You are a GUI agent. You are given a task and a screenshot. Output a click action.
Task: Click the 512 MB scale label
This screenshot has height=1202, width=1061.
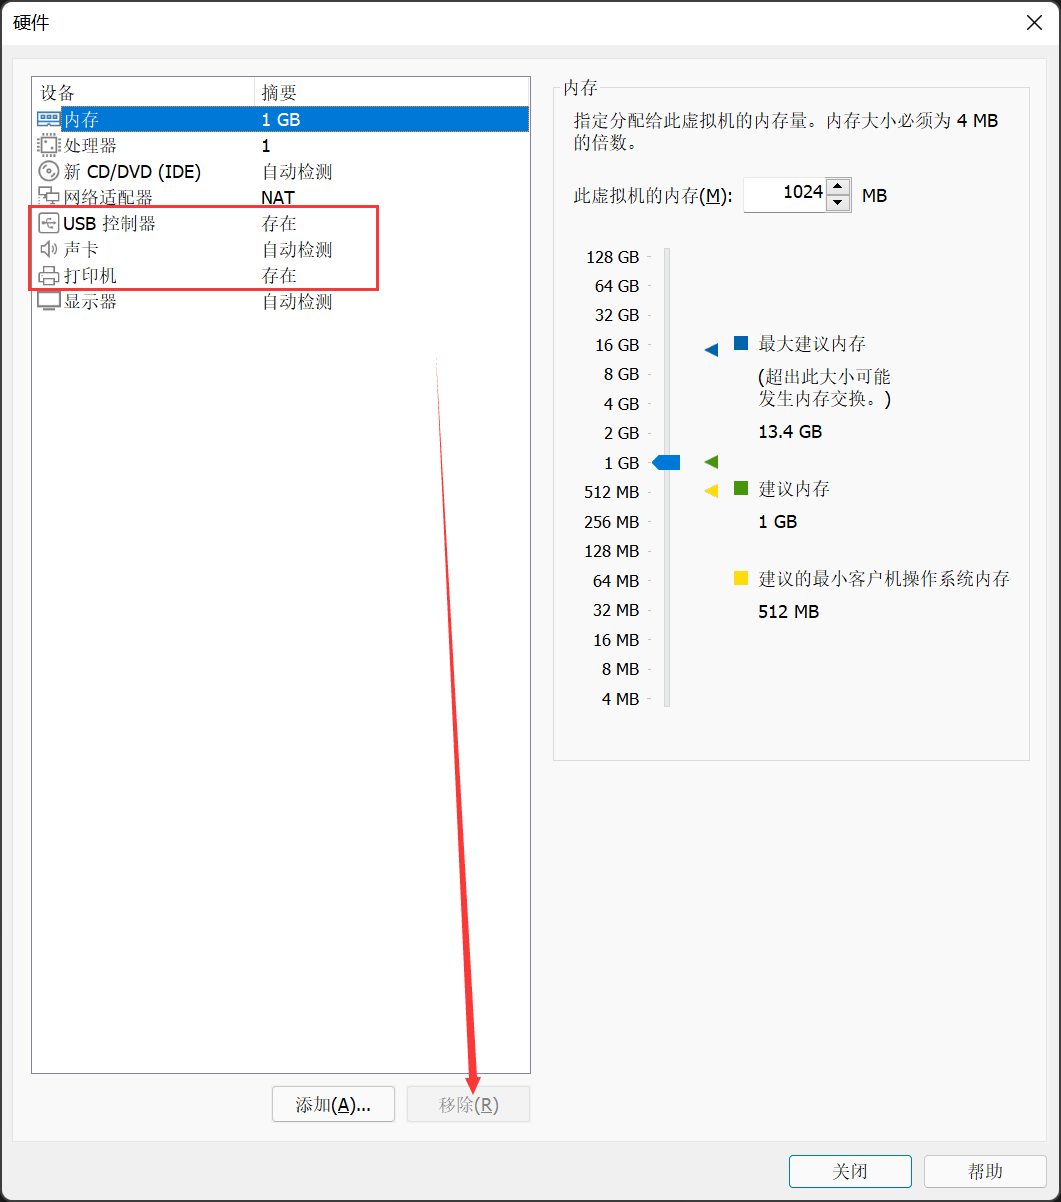point(611,492)
